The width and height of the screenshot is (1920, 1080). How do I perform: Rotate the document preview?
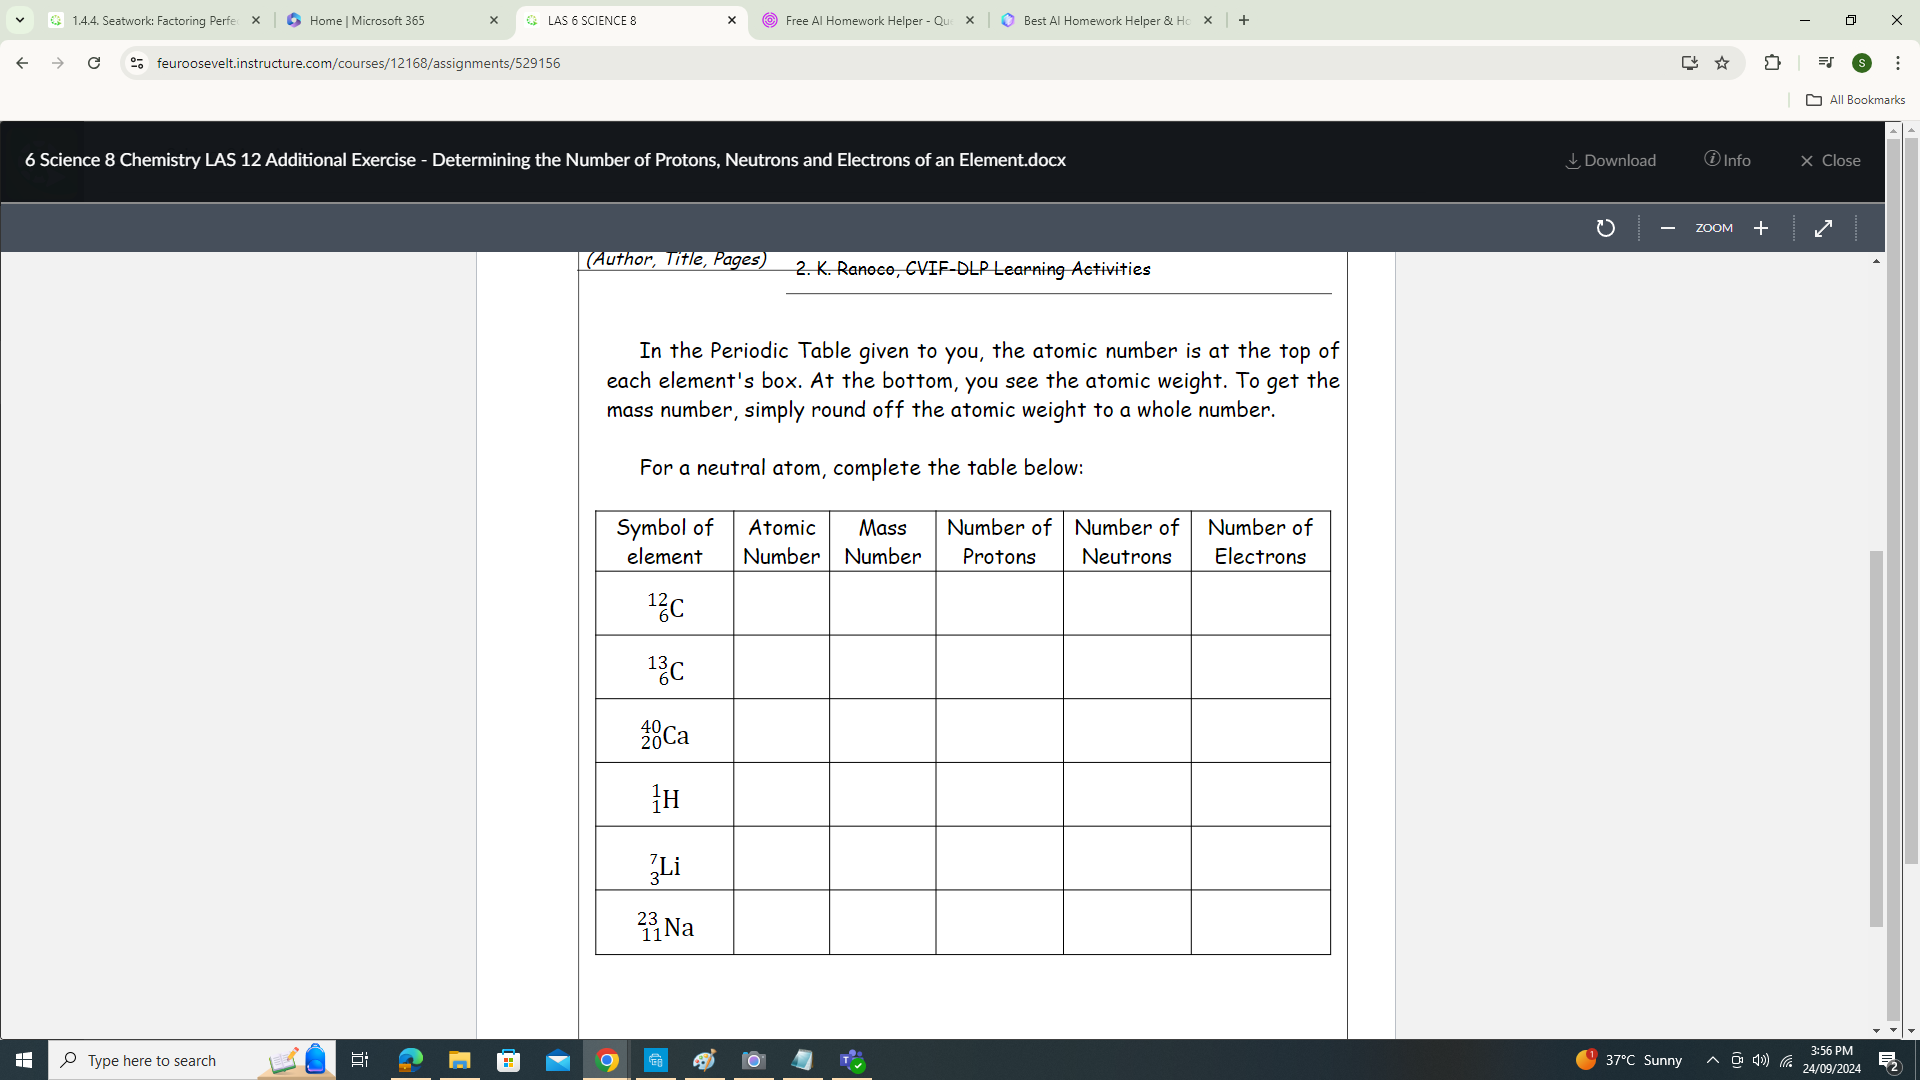[1605, 228]
